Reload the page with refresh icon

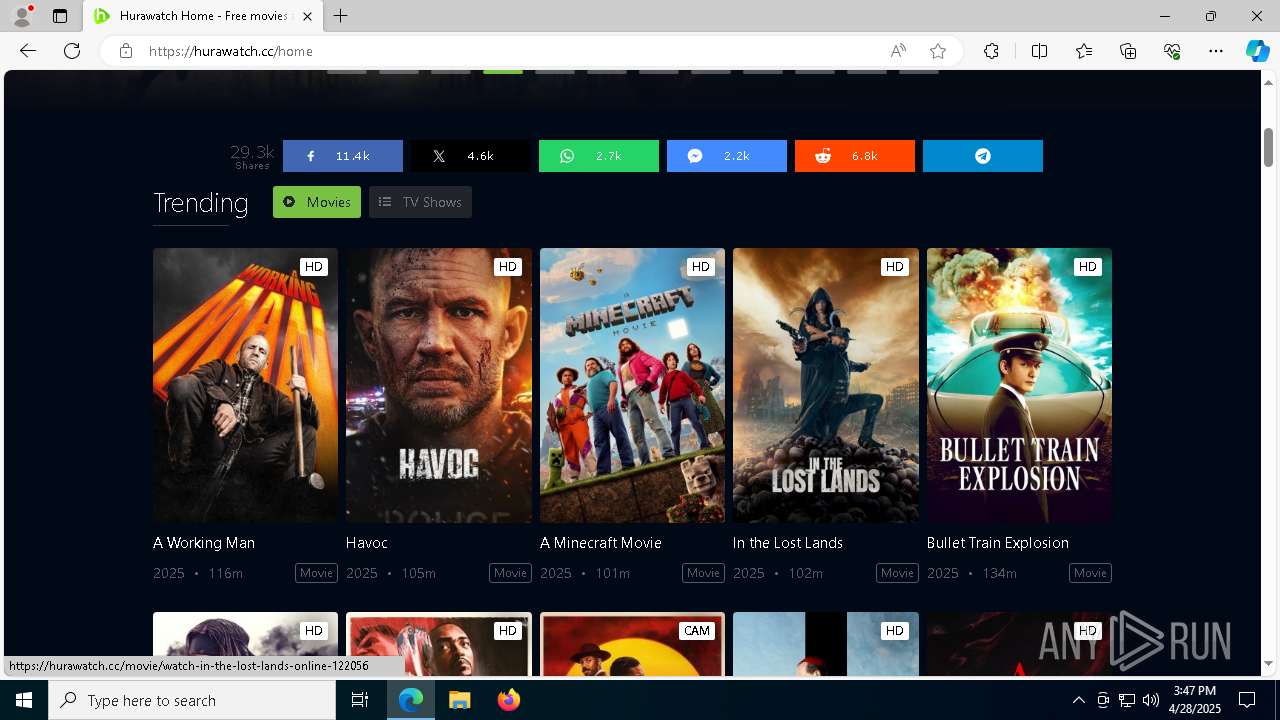(x=72, y=51)
